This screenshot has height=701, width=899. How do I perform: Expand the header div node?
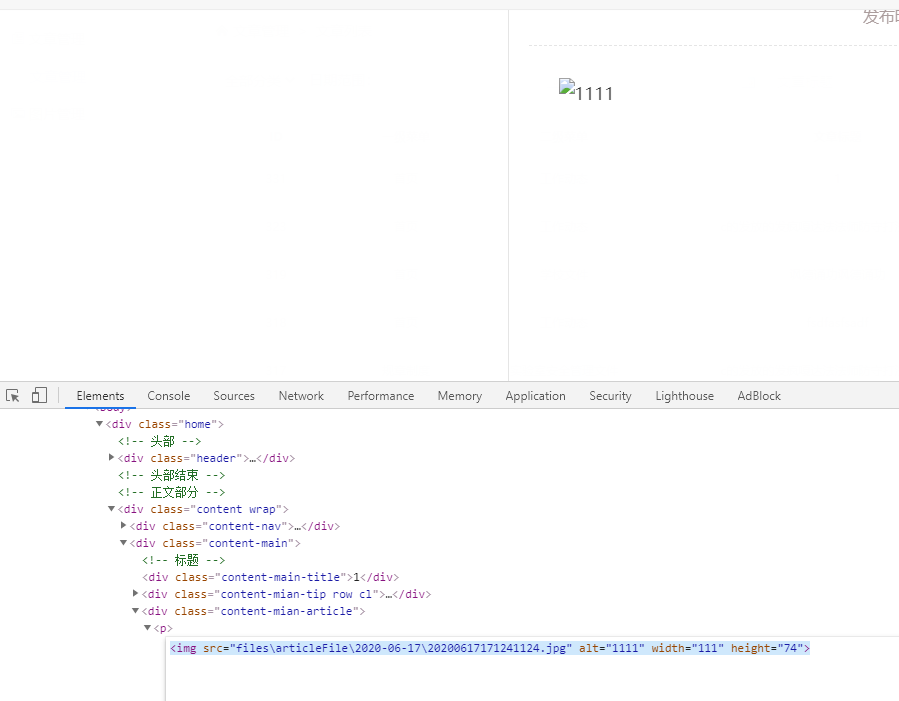pos(111,457)
